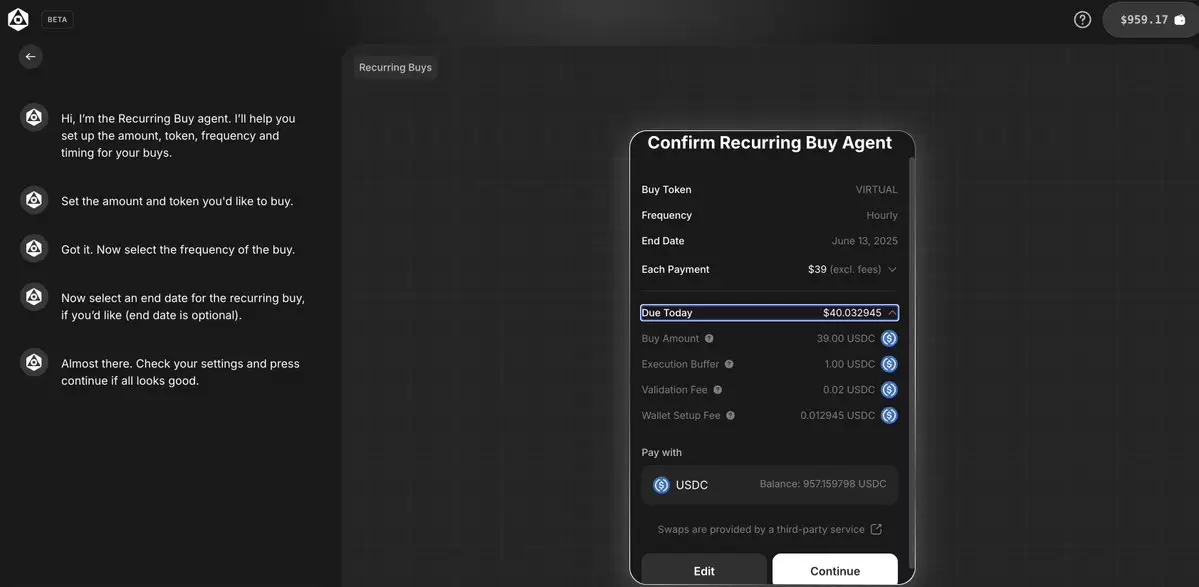Screen dimensions: 1199x587
Task: Click the 'End Date' label
Action: [x=663, y=241]
